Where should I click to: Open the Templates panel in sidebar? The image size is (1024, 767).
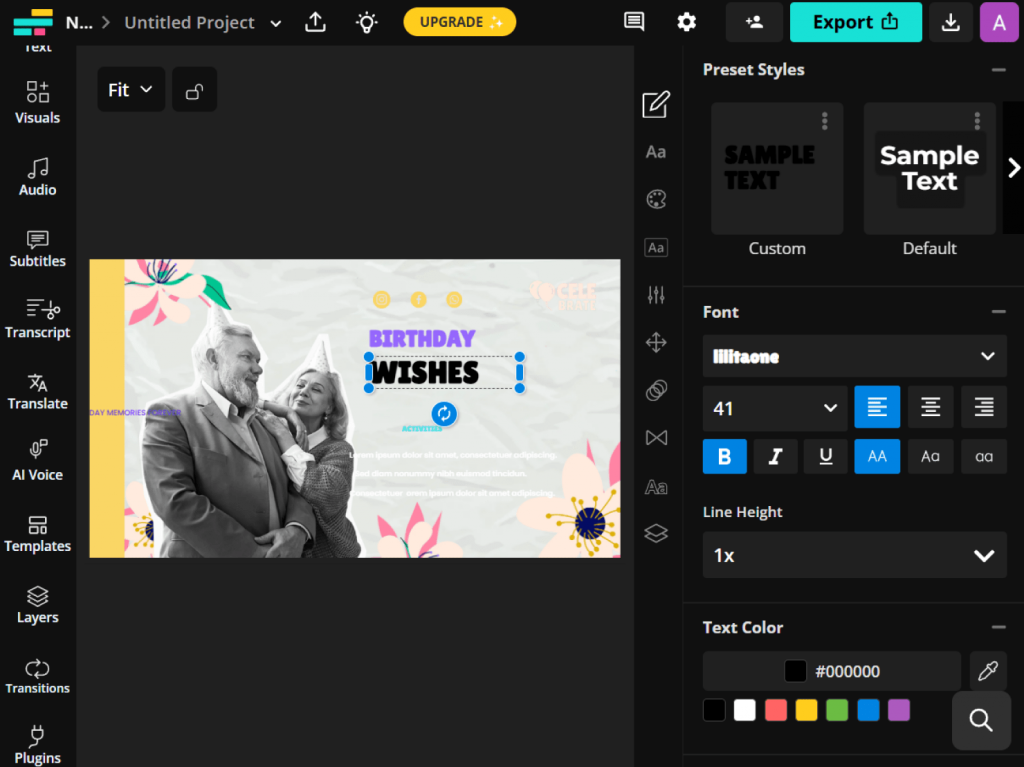pyautogui.click(x=38, y=534)
